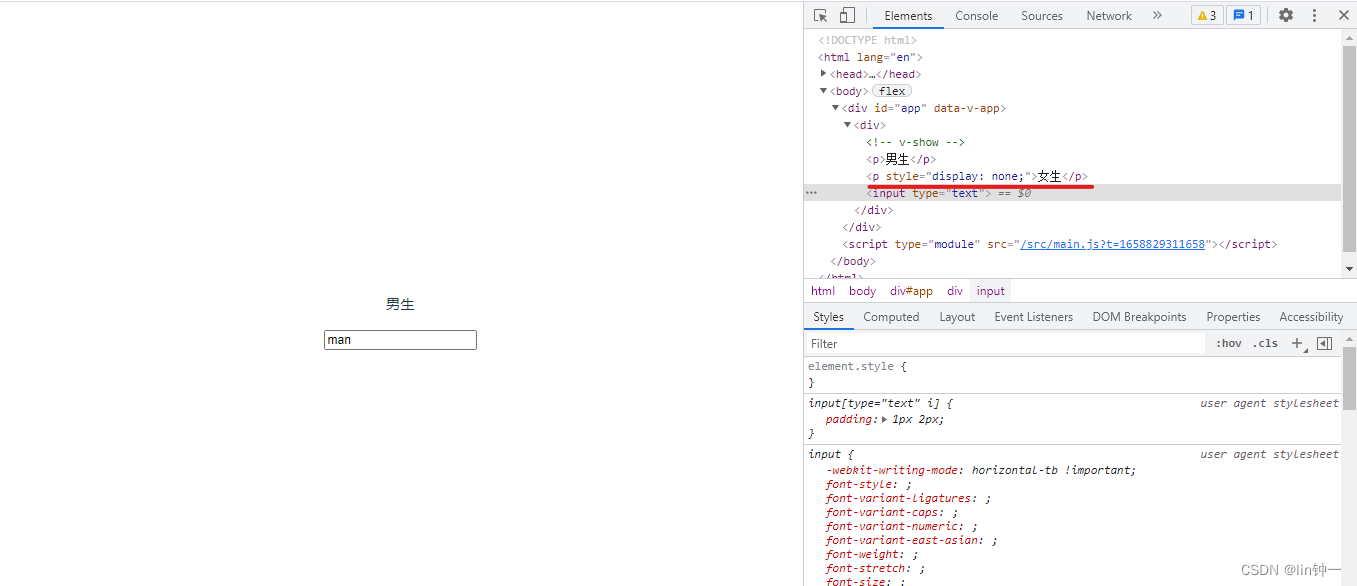Click the text input containing 'man'

(x=400, y=340)
